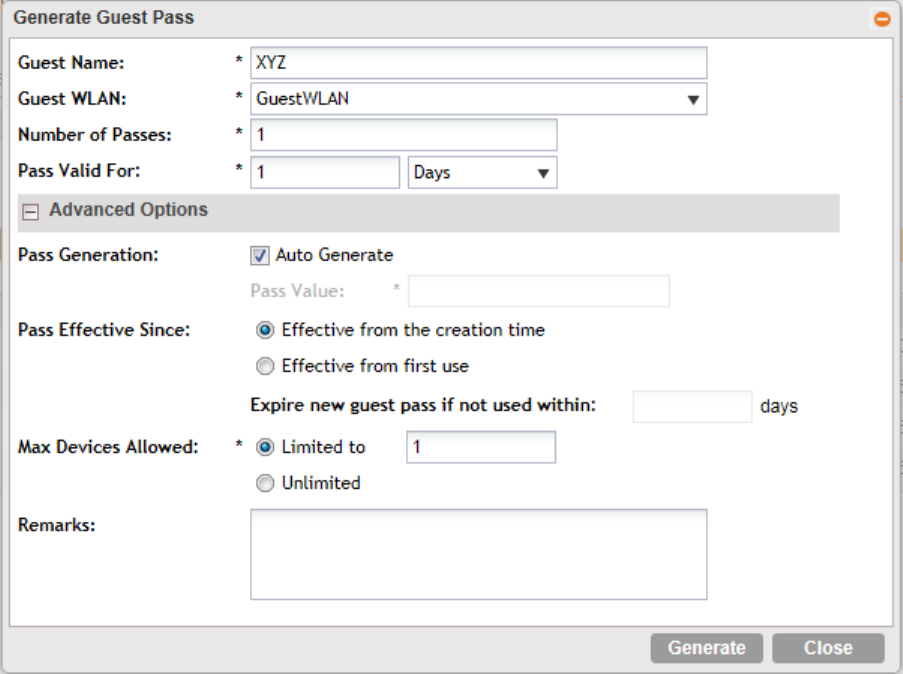Click the disabled Pass Value field
This screenshot has height=674, width=903.
tap(539, 291)
